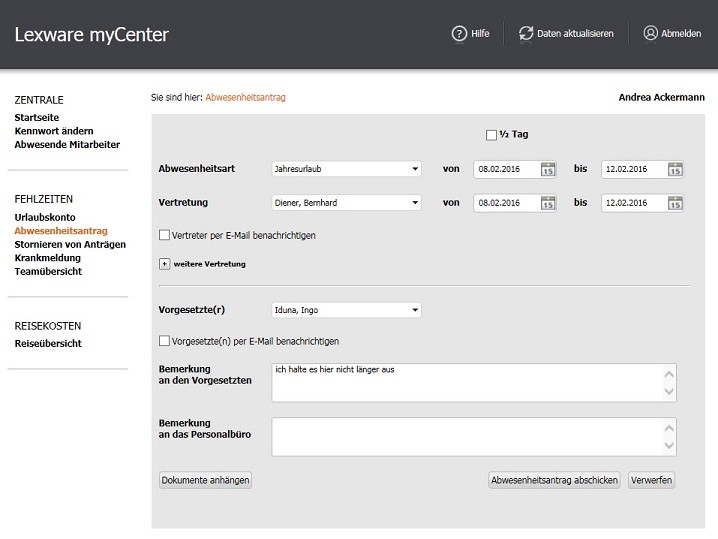Viewport: 718px width, 539px height.
Task: Click the Lexware myCenter title
Action: tap(92, 35)
